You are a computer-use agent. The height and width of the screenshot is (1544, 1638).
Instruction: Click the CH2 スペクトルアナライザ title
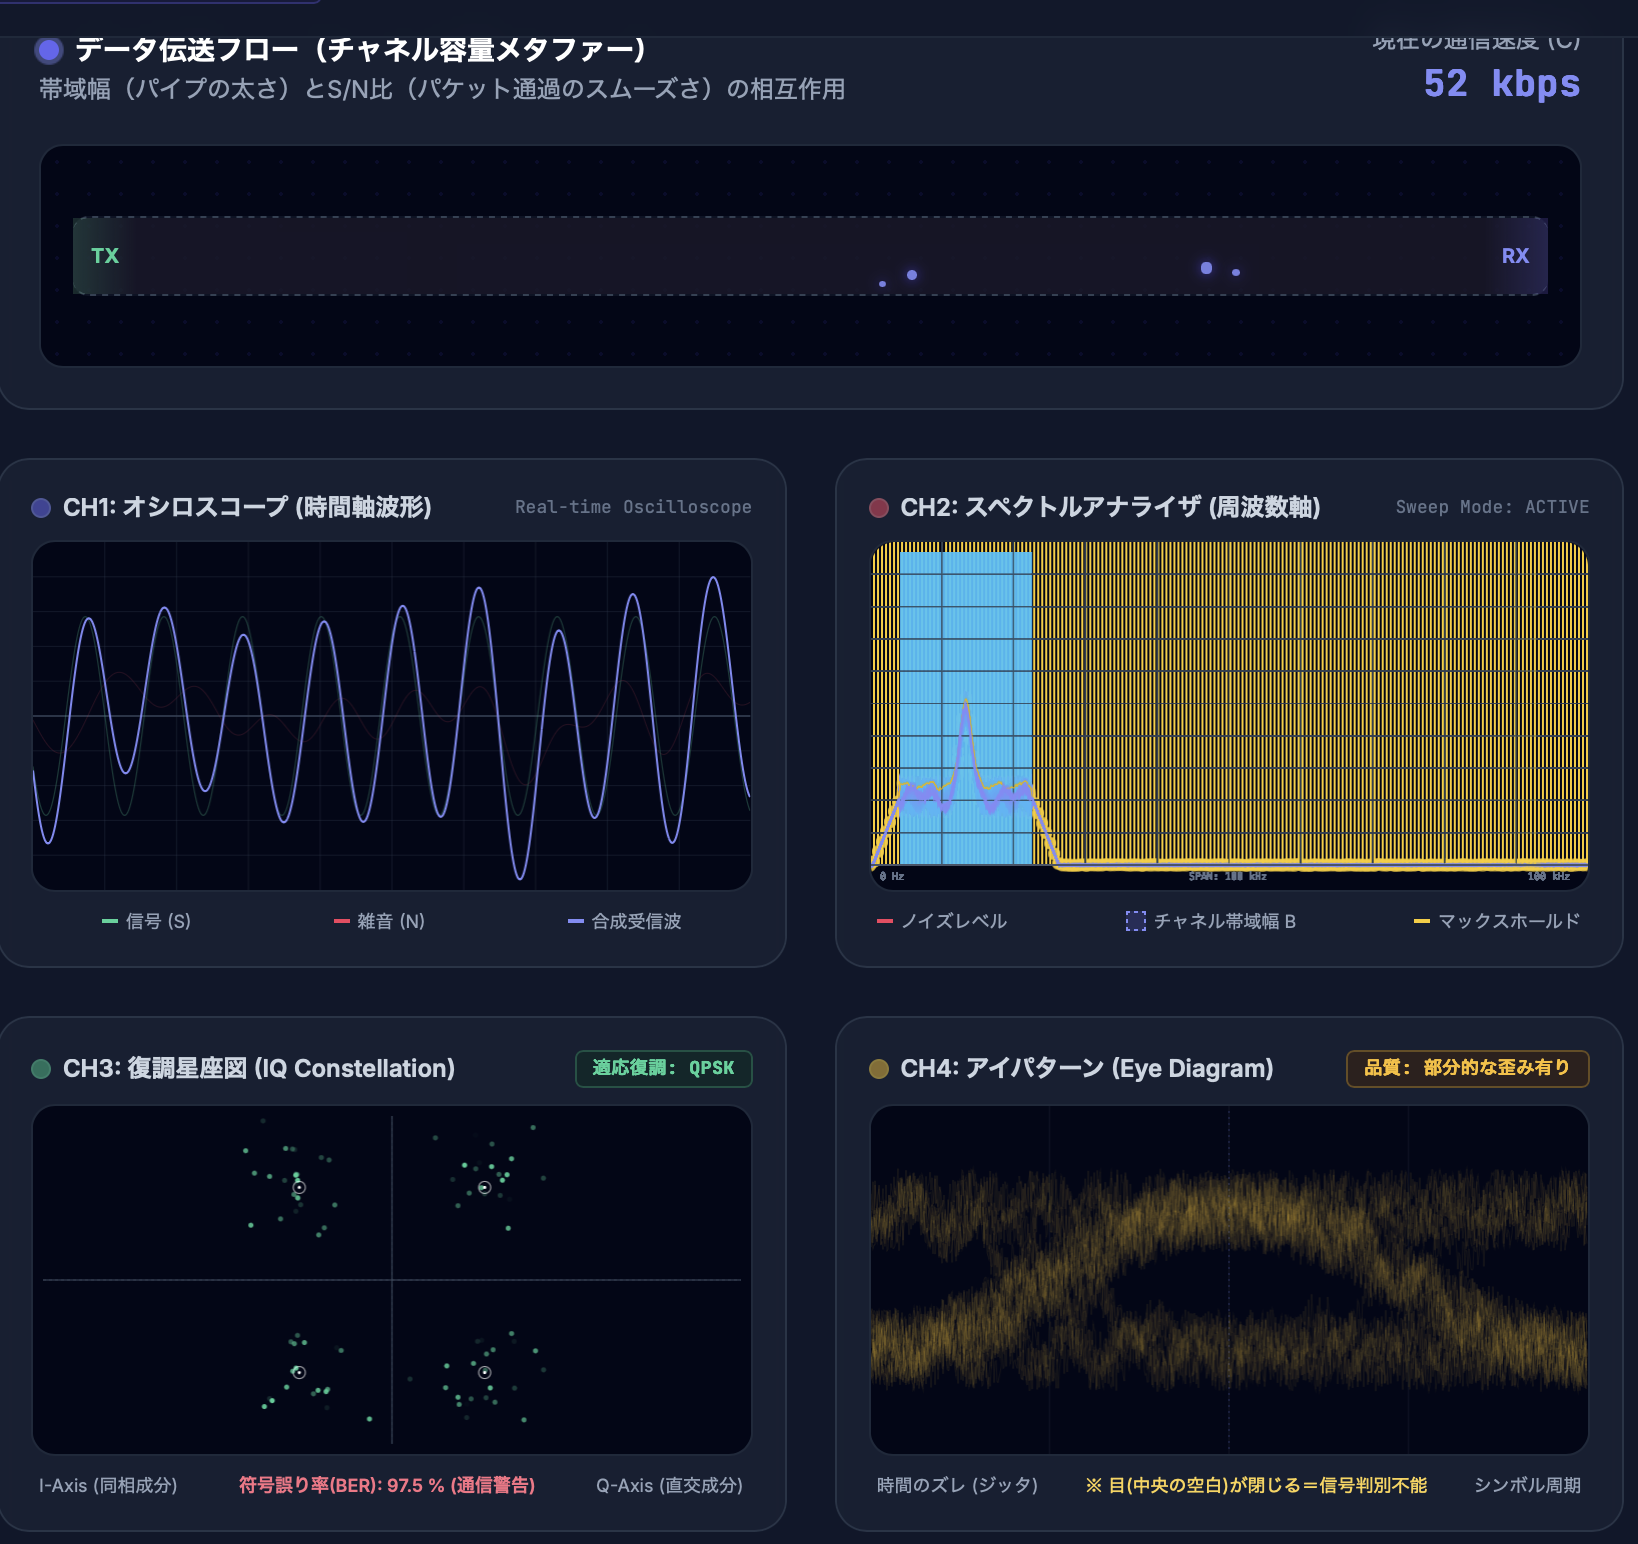tap(1110, 508)
